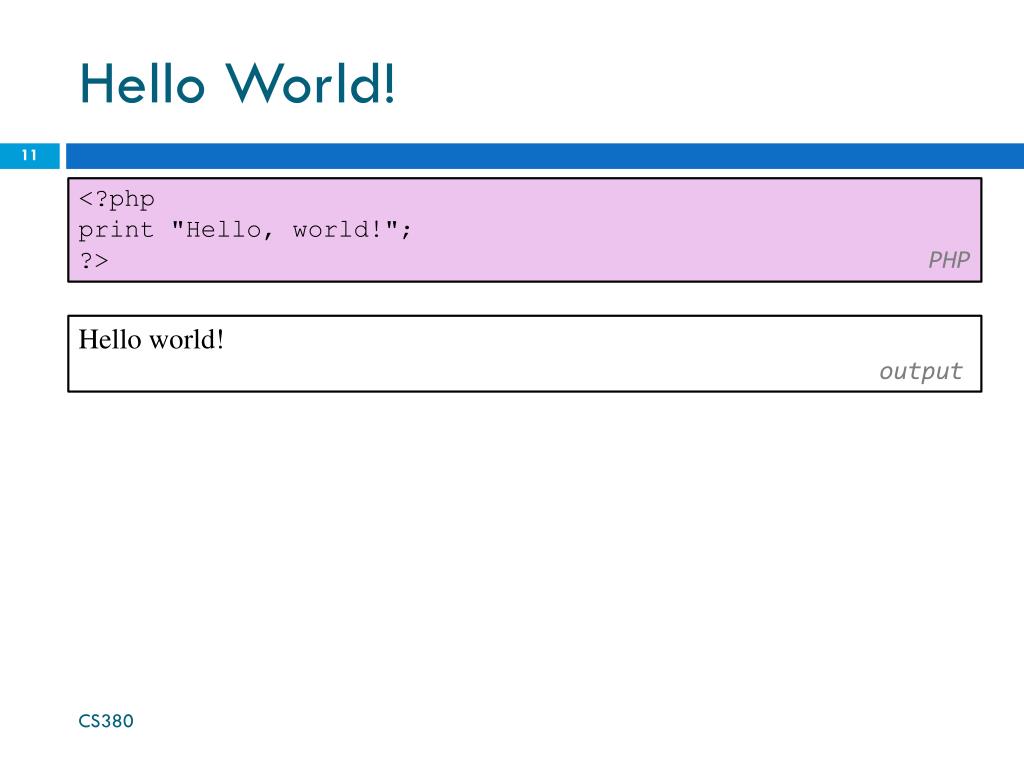Click the "<?php" opening tag line
Screen dimensions: 1024x768
point(116,199)
